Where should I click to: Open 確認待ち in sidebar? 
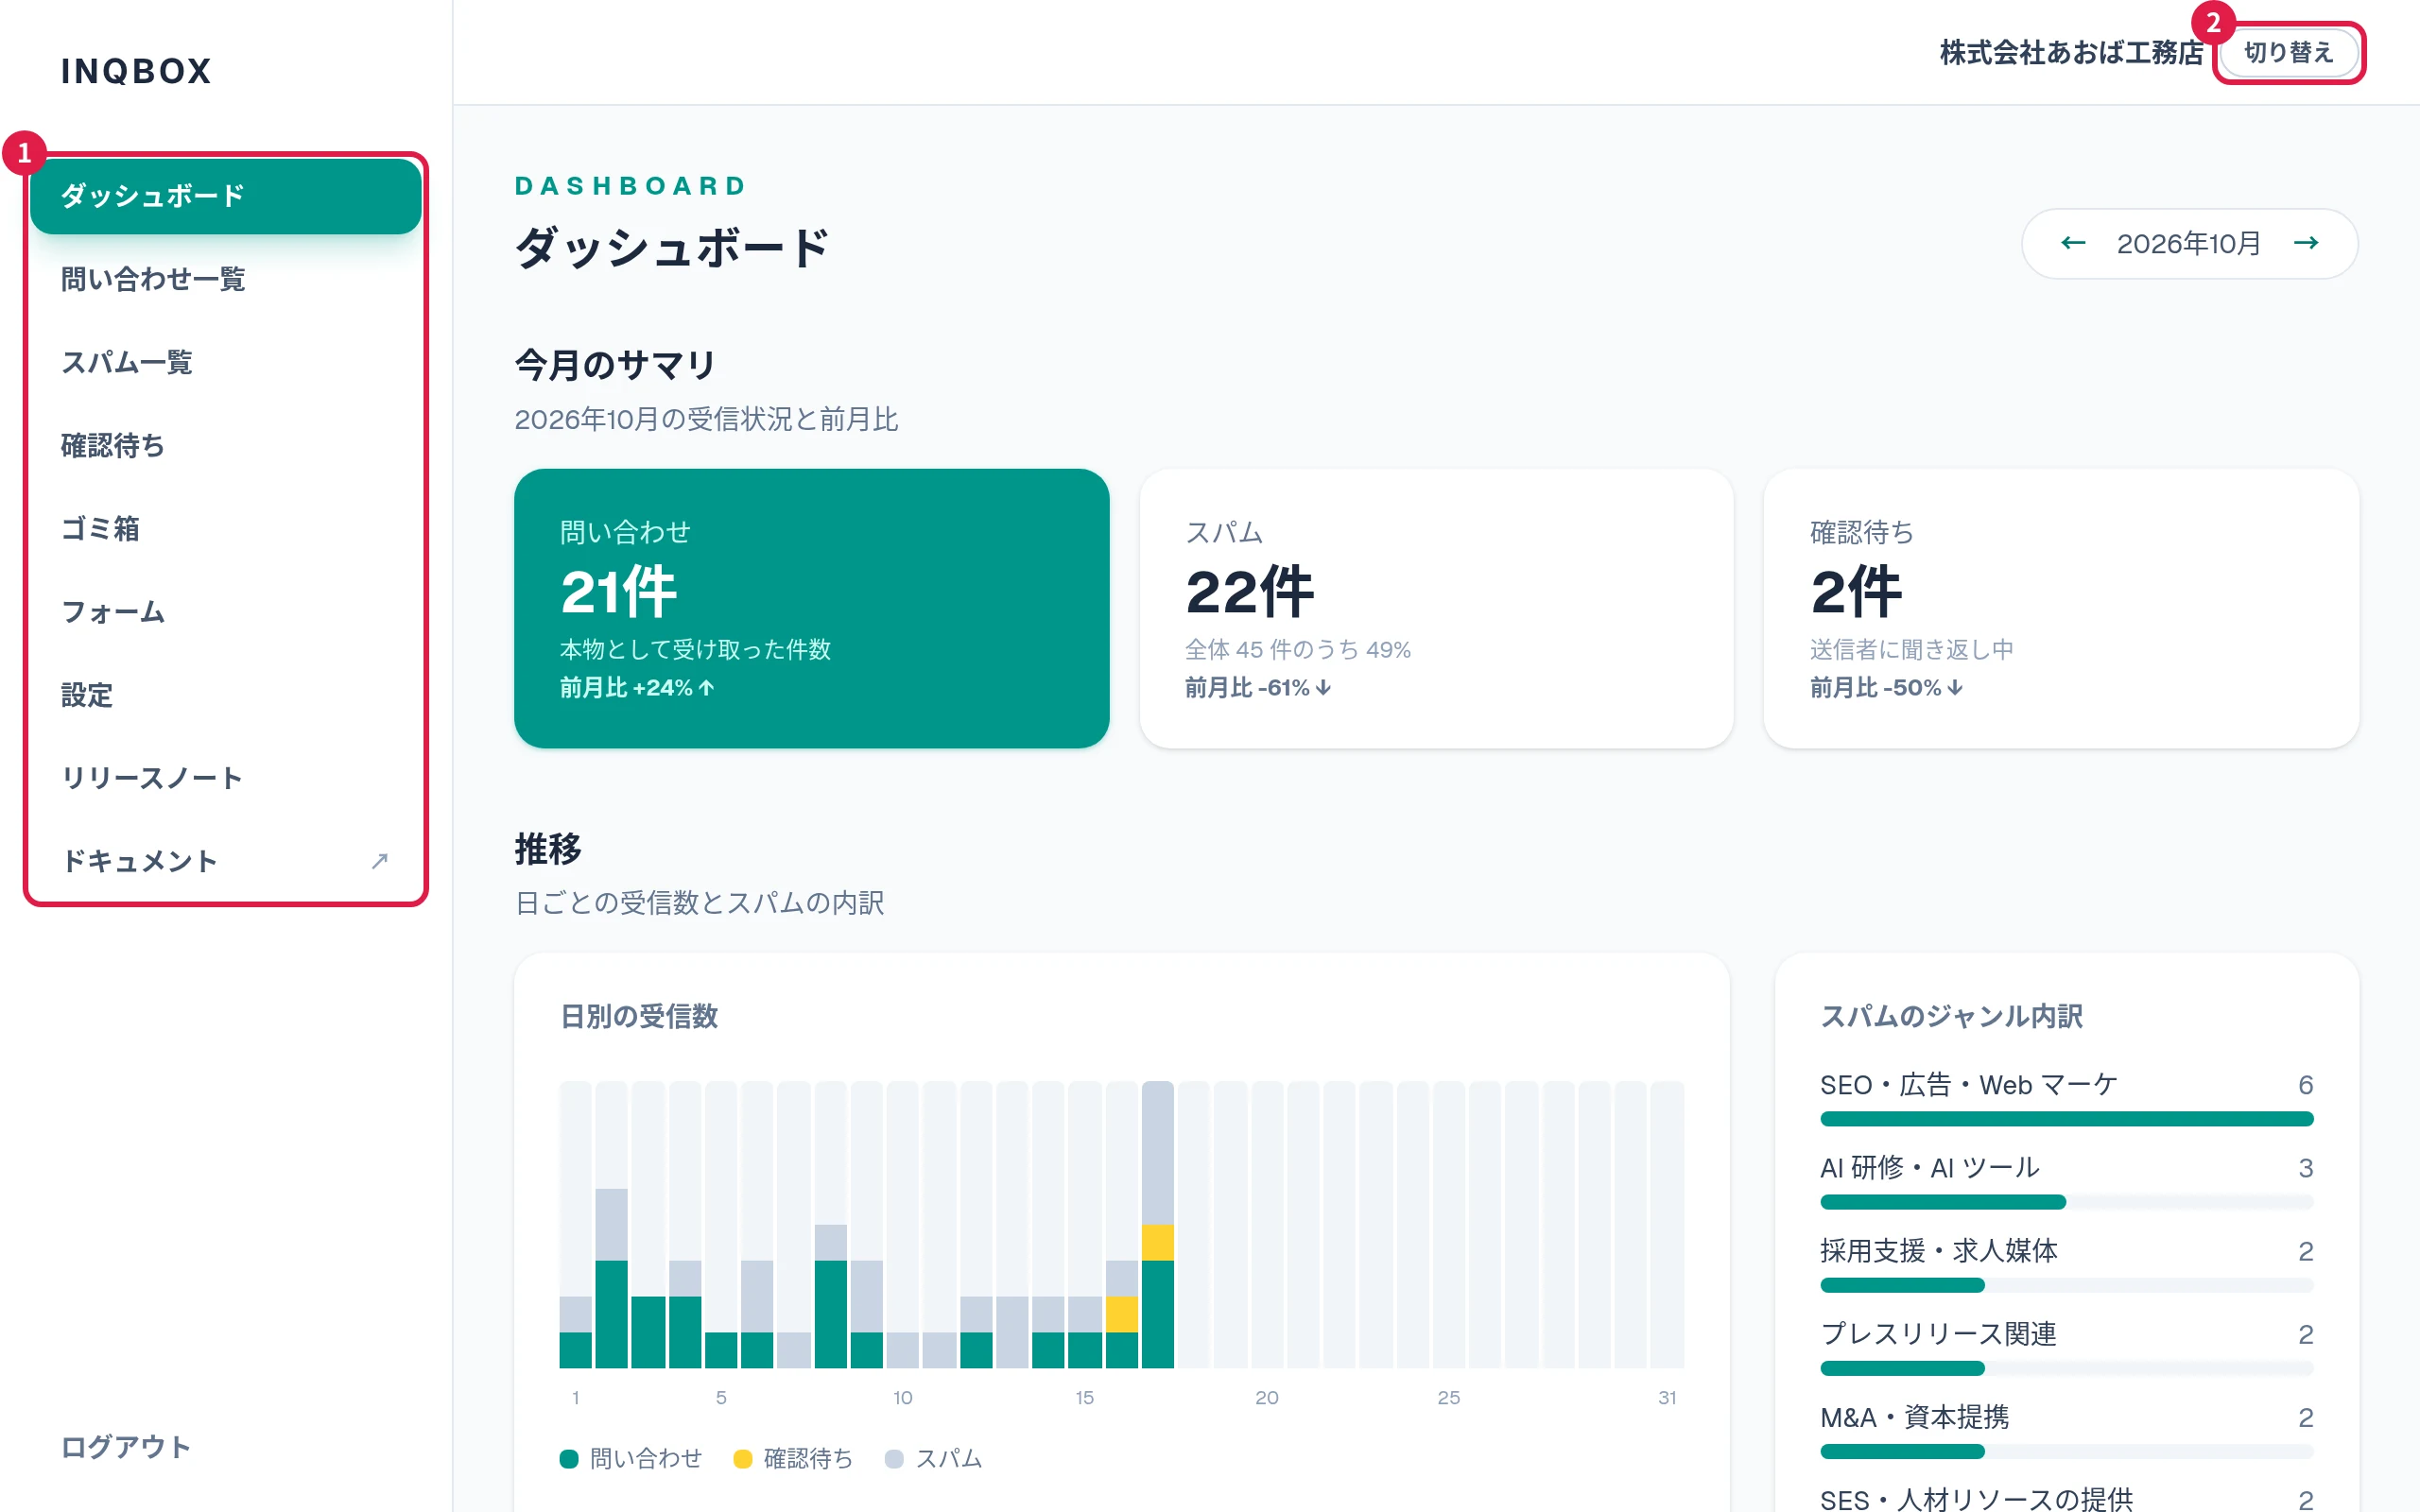pyautogui.click(x=225, y=445)
